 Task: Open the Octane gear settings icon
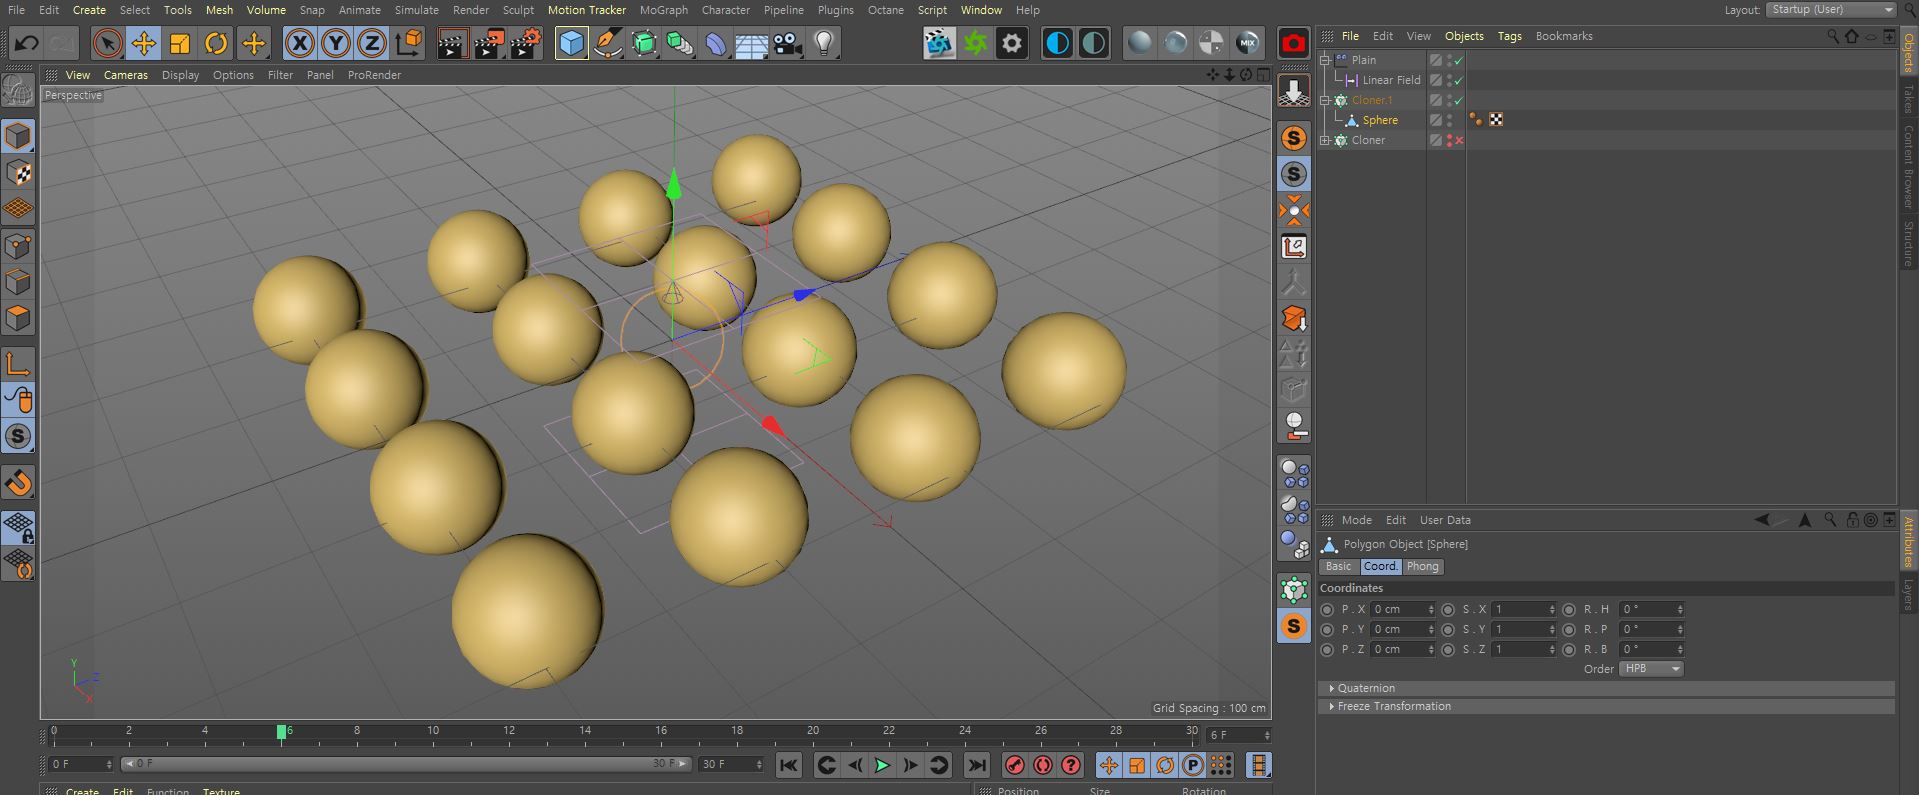click(1012, 43)
